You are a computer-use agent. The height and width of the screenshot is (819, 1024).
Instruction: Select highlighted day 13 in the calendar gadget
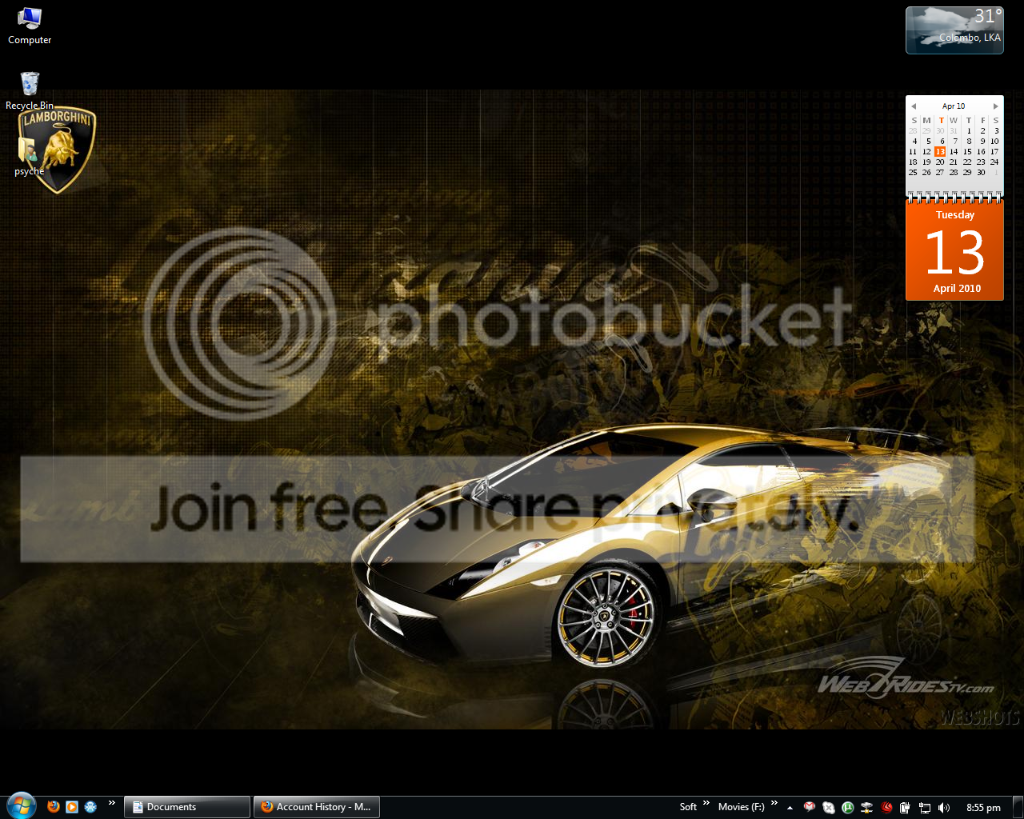[940, 152]
